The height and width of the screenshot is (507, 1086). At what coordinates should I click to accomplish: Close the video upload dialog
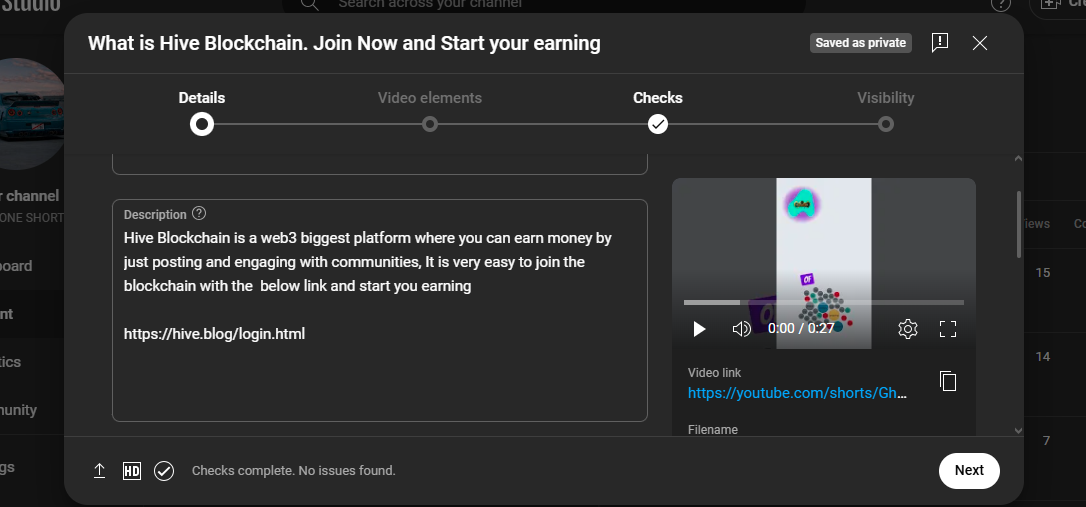click(x=979, y=43)
